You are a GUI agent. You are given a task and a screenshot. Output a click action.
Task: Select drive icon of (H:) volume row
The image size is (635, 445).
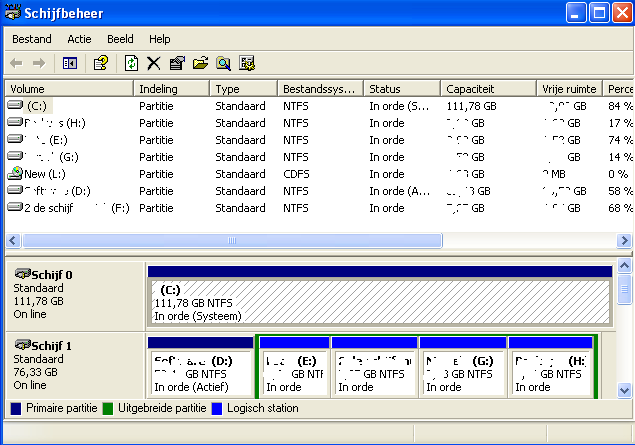15,122
